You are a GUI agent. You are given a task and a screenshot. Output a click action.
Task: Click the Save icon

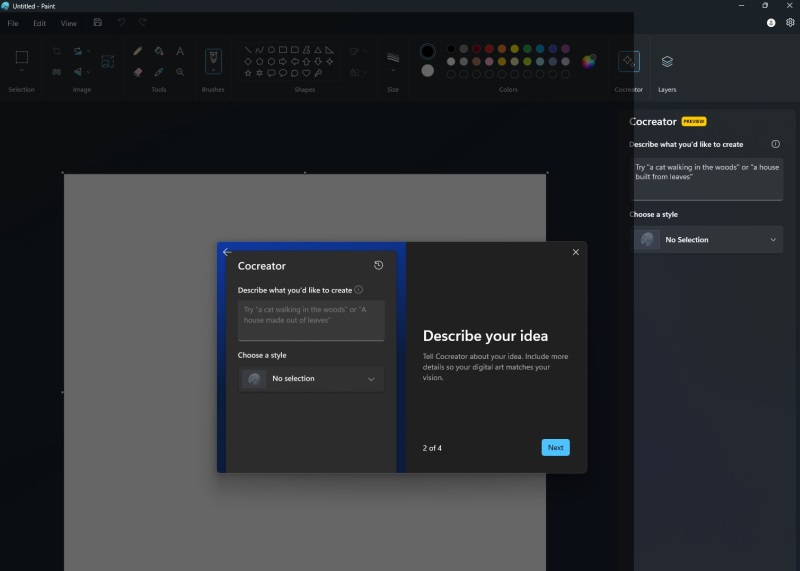point(97,22)
